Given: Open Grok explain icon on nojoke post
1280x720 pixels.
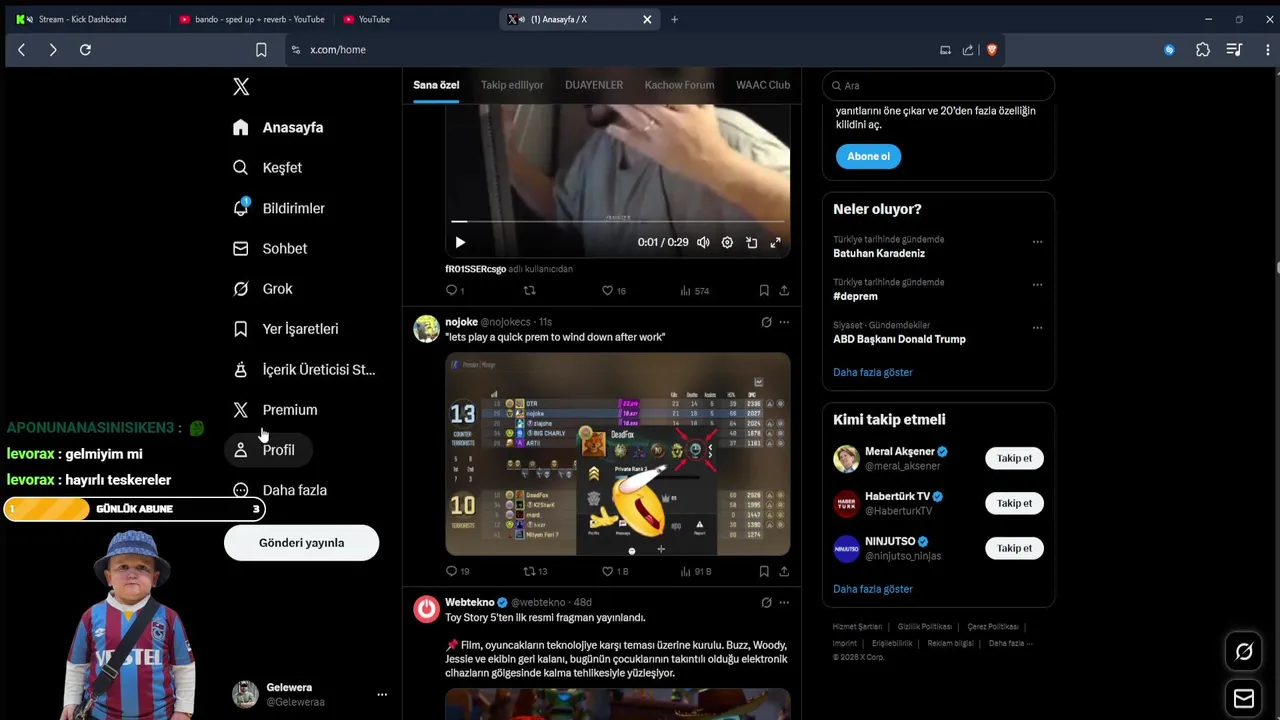Looking at the screenshot, I should pos(766,322).
